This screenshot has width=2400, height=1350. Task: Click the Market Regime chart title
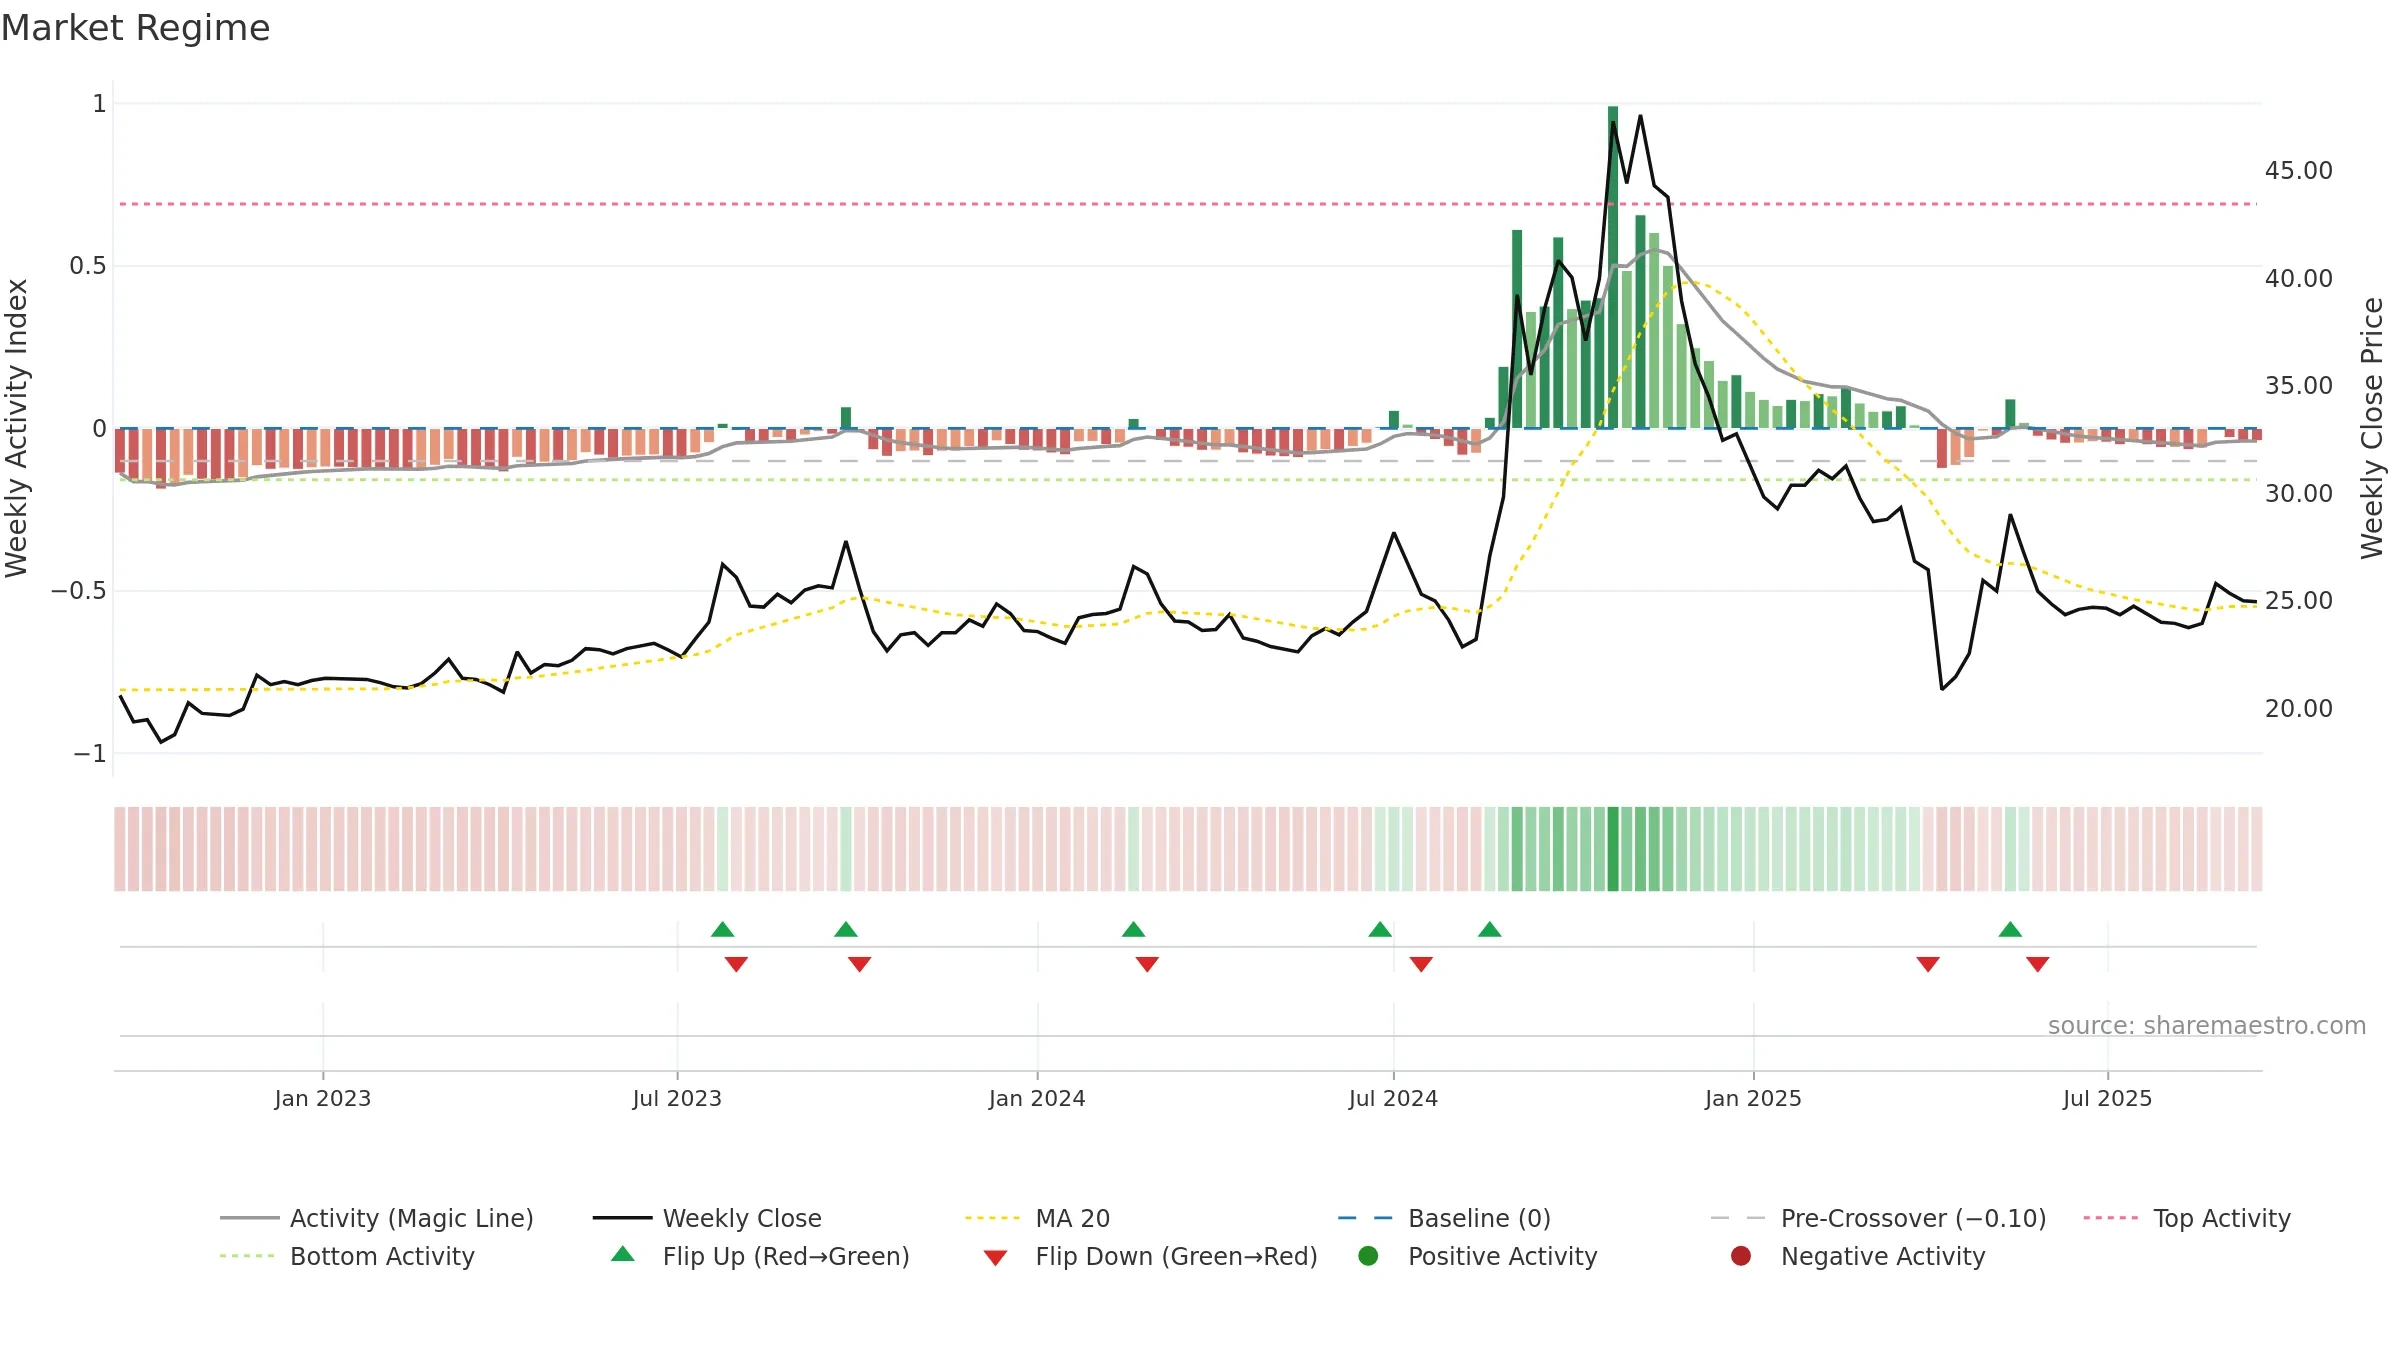click(135, 28)
